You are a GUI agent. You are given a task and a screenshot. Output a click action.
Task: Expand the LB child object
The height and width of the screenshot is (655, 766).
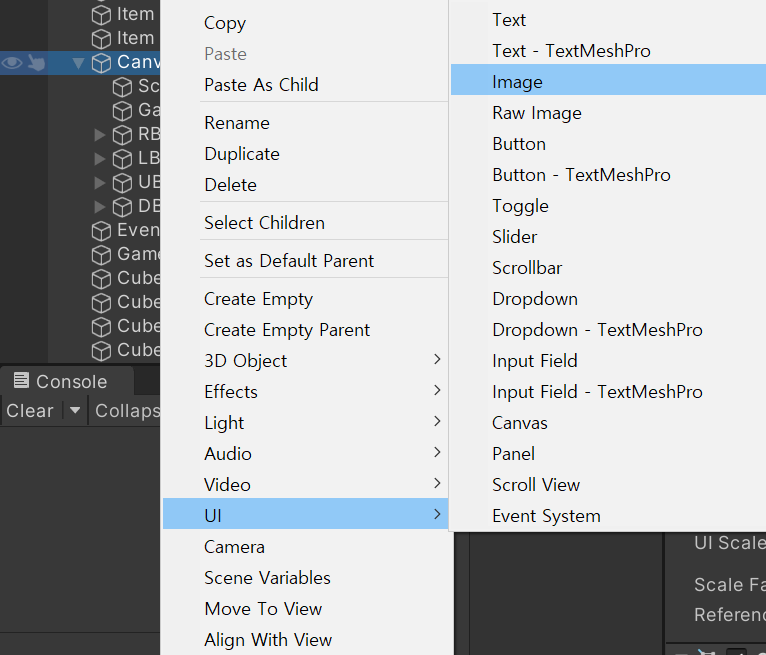coord(100,158)
